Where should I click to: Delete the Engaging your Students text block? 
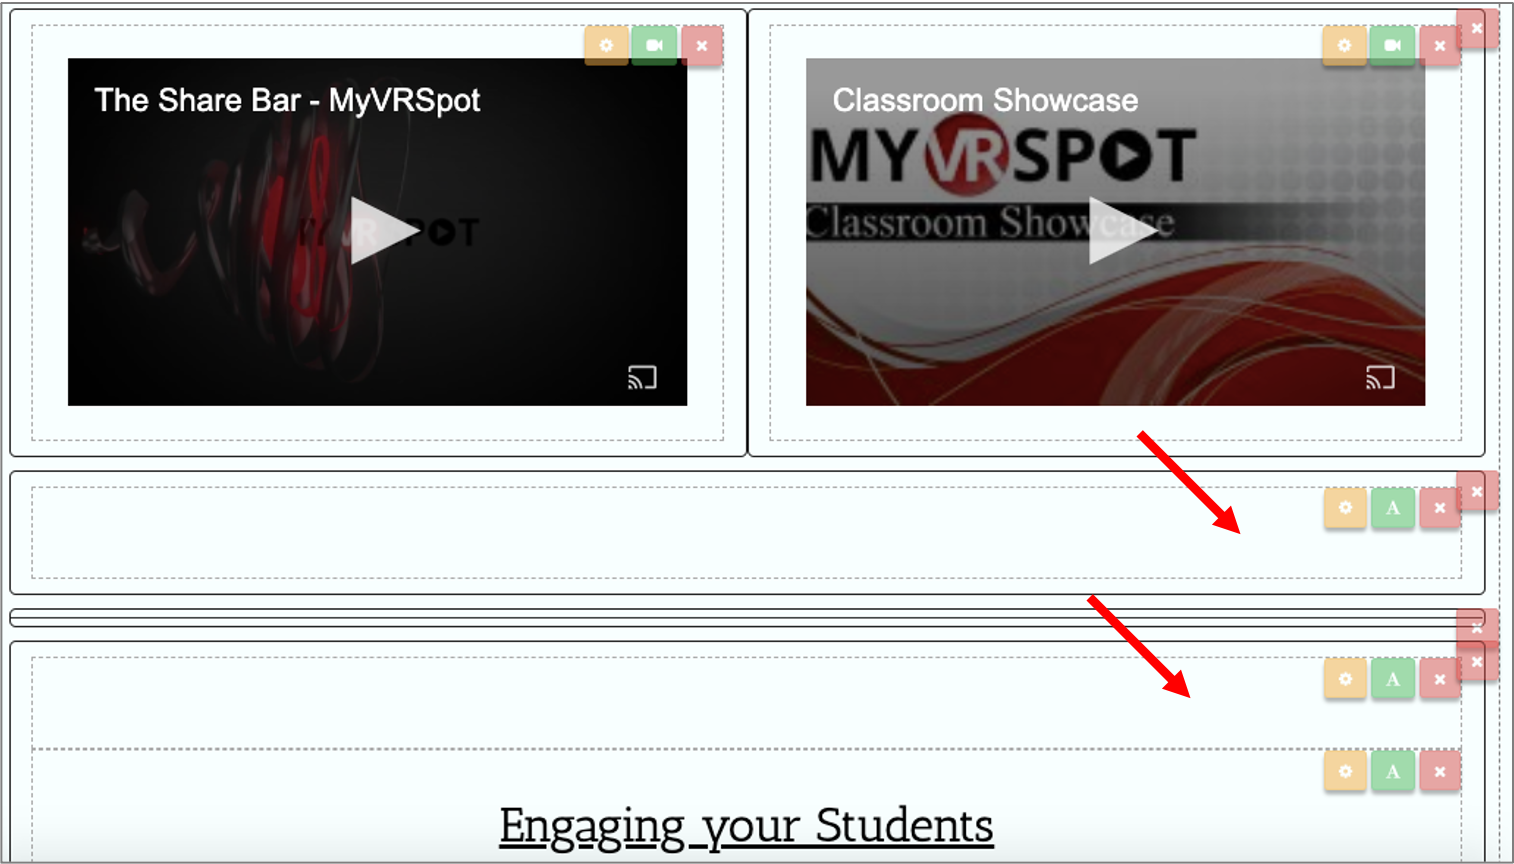(x=1440, y=771)
